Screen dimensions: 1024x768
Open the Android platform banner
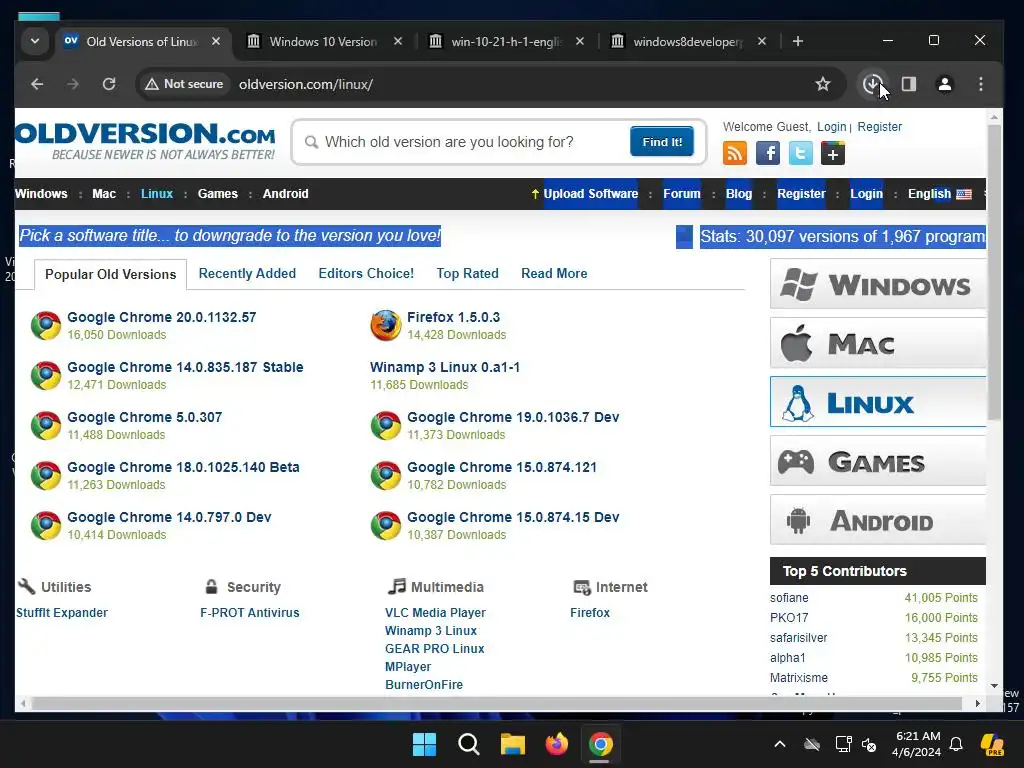point(878,520)
